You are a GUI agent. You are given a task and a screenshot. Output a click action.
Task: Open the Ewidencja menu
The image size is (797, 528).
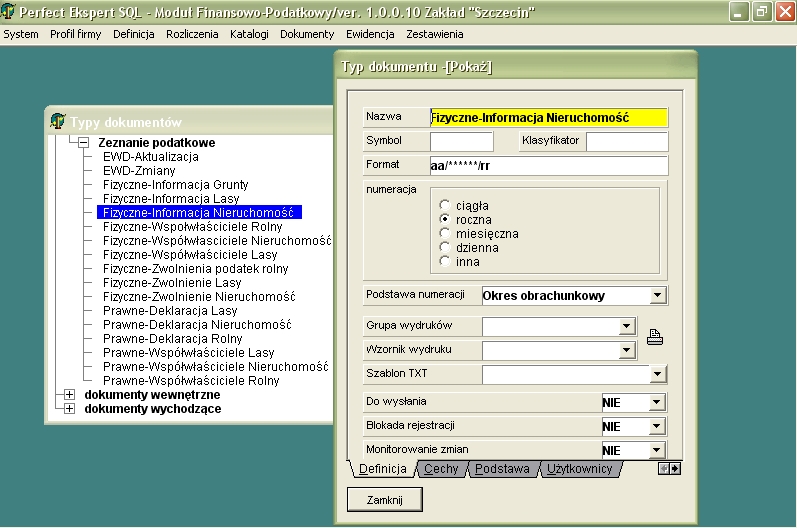(x=370, y=34)
